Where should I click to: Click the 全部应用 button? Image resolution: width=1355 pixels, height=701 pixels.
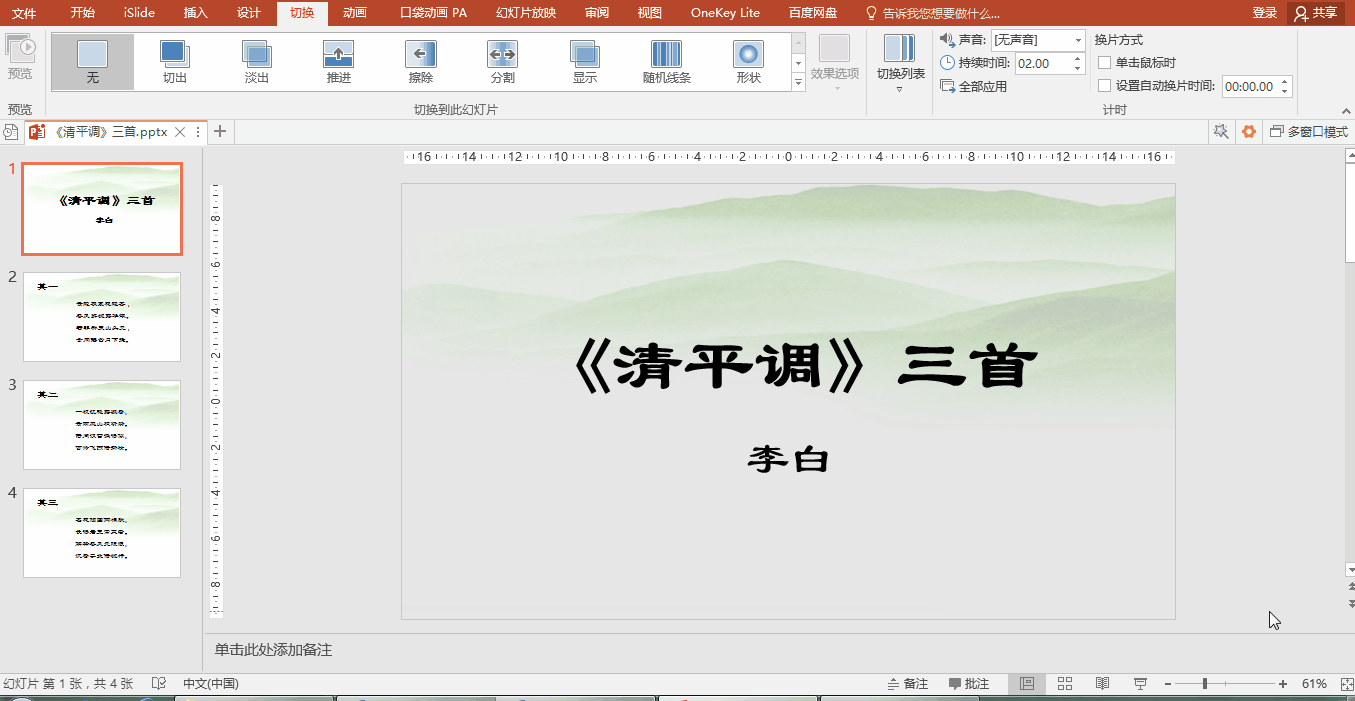(974, 87)
